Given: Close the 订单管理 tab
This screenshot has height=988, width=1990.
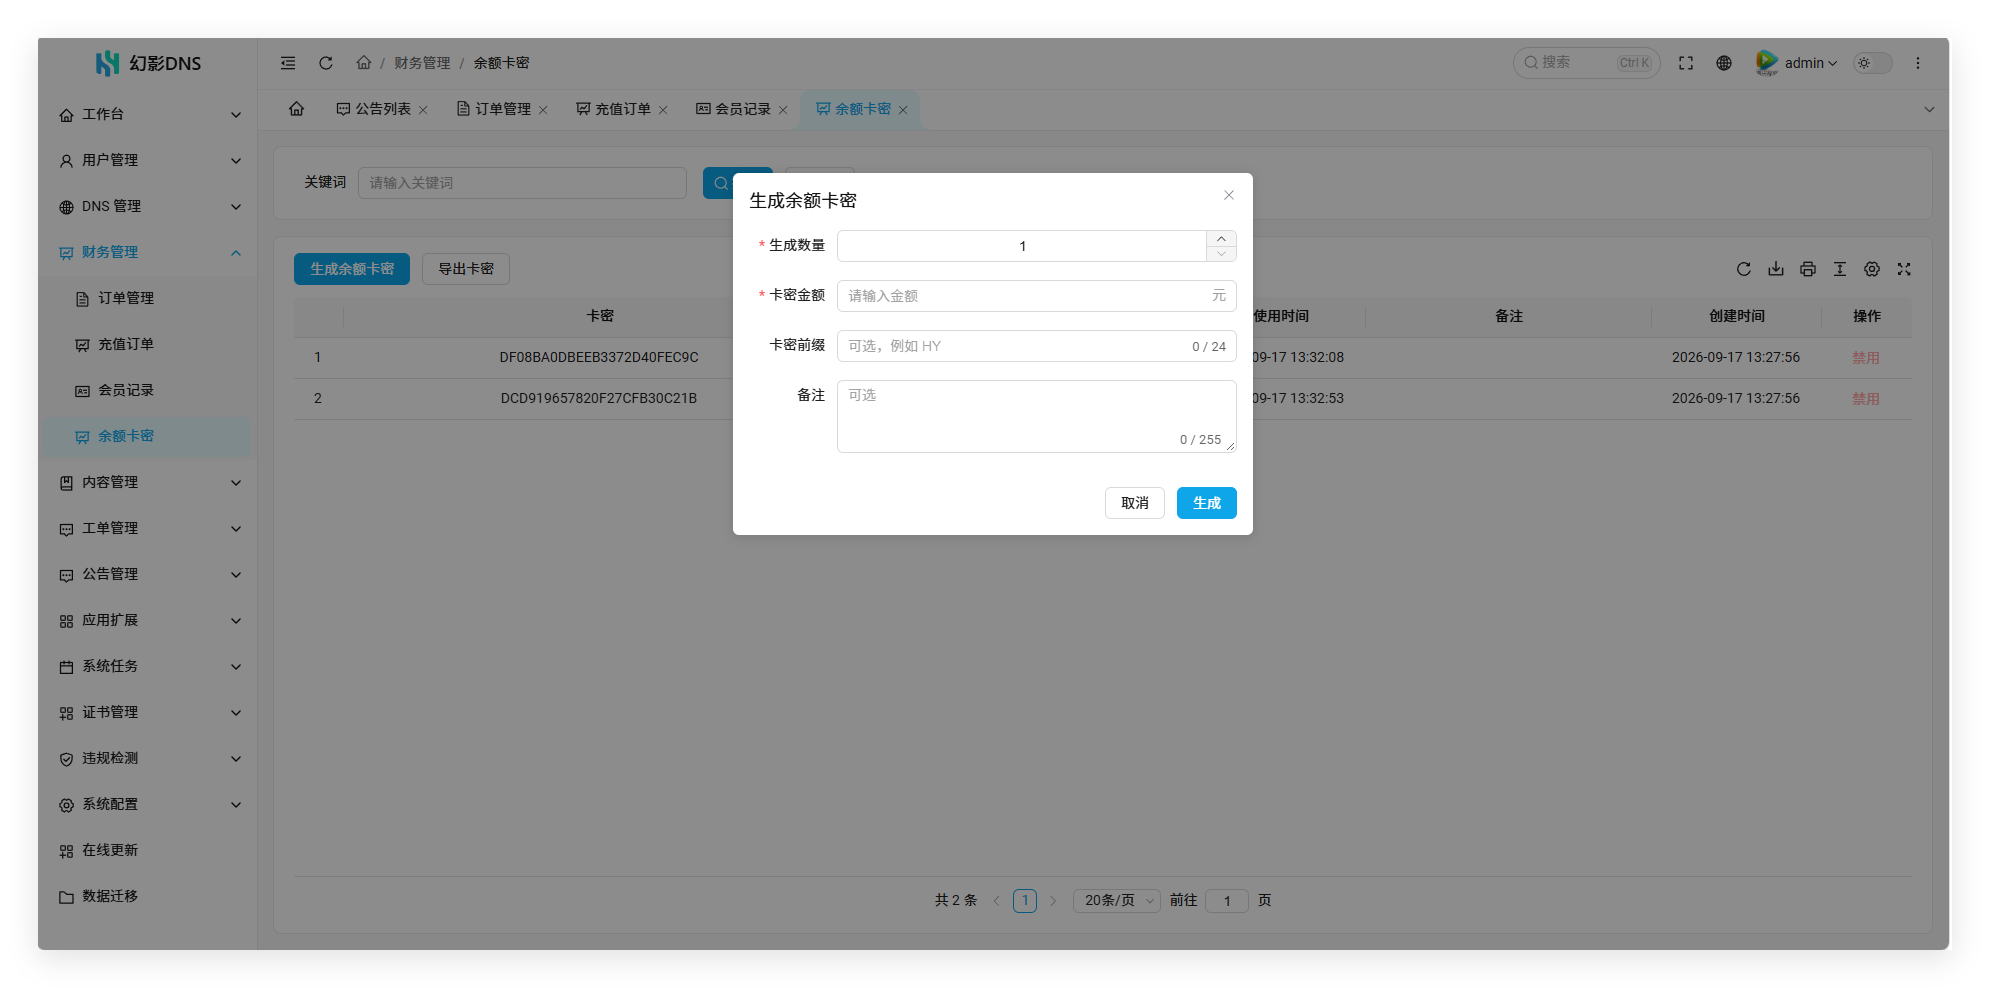Looking at the screenshot, I should (x=543, y=110).
